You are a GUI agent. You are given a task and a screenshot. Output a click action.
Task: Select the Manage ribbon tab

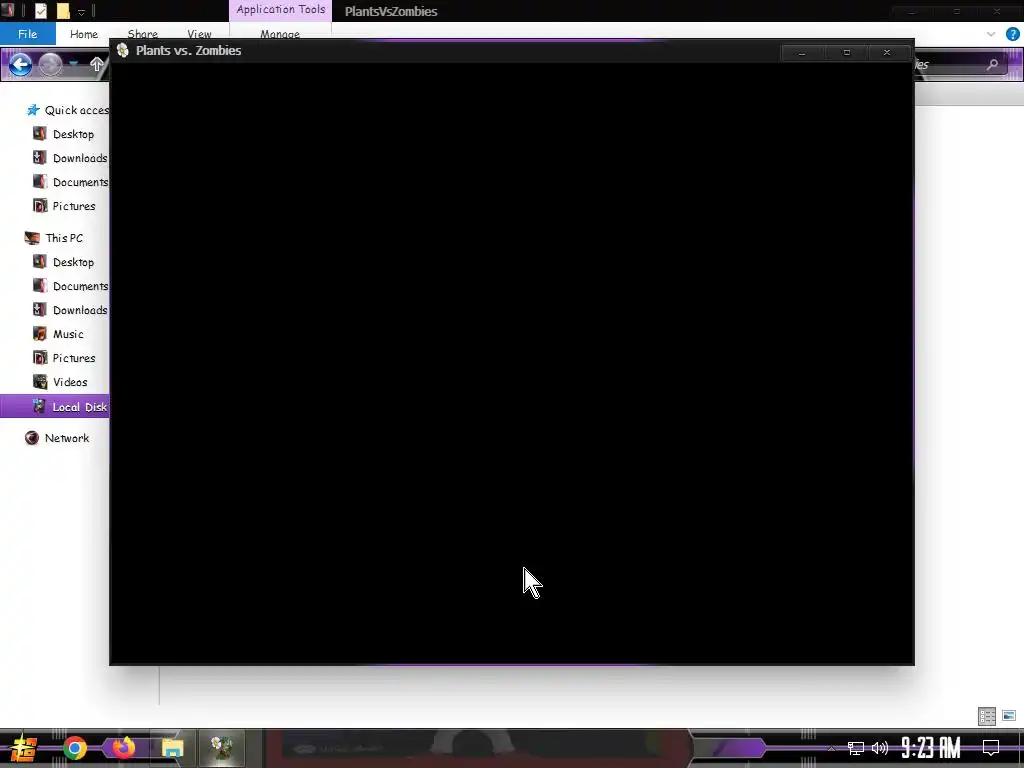[x=280, y=34]
